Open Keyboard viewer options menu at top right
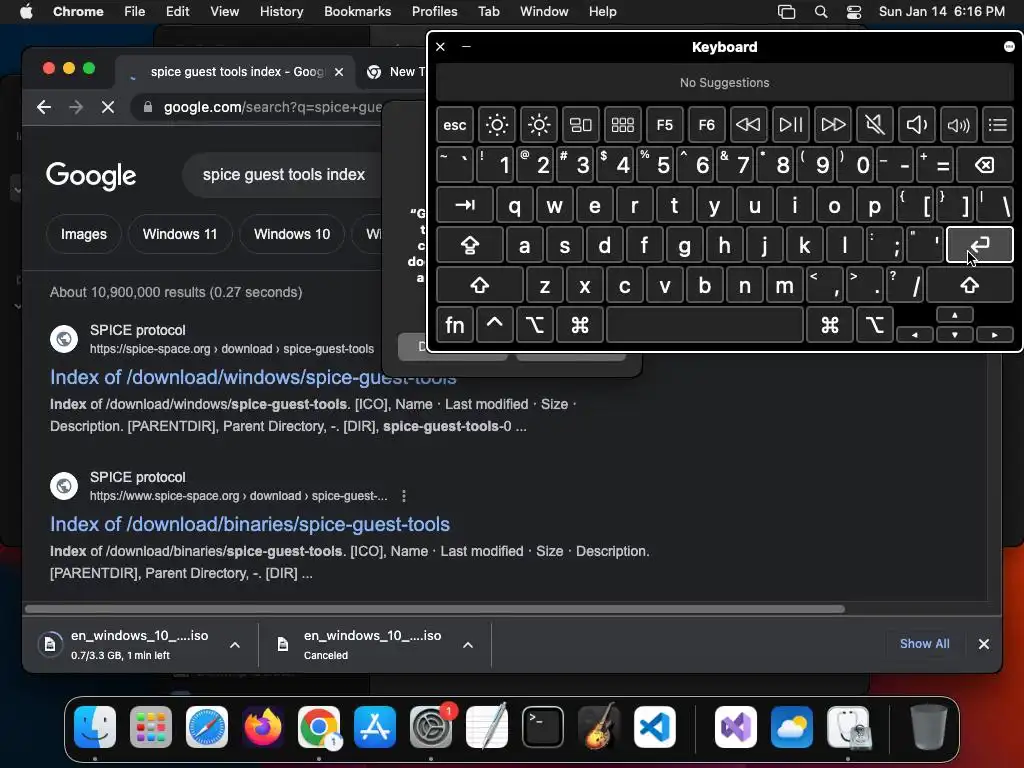Screen dimensions: 1024x768 (1009, 46)
